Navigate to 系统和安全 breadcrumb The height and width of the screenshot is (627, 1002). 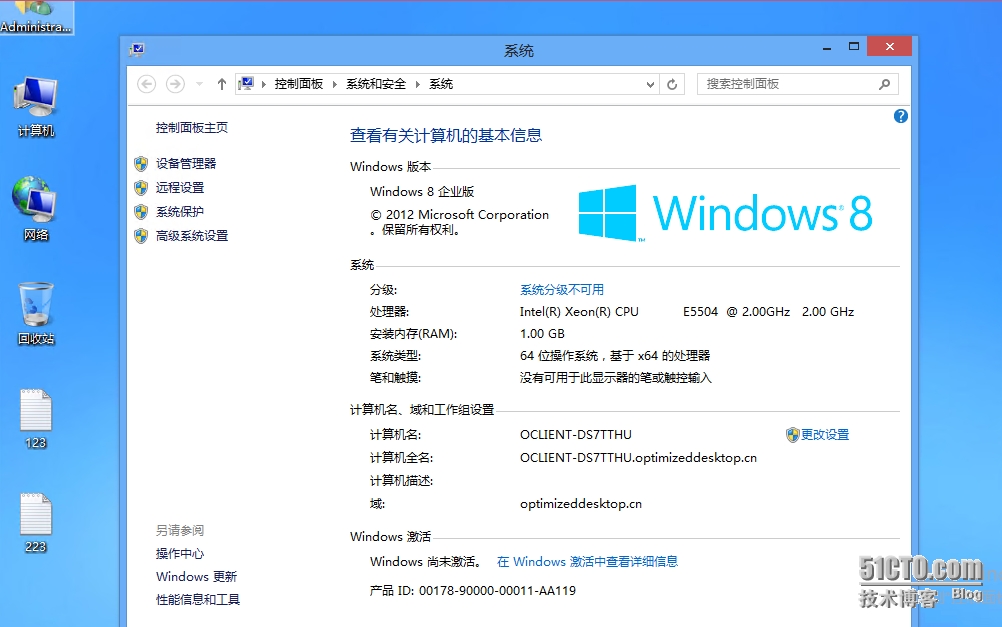[x=376, y=84]
